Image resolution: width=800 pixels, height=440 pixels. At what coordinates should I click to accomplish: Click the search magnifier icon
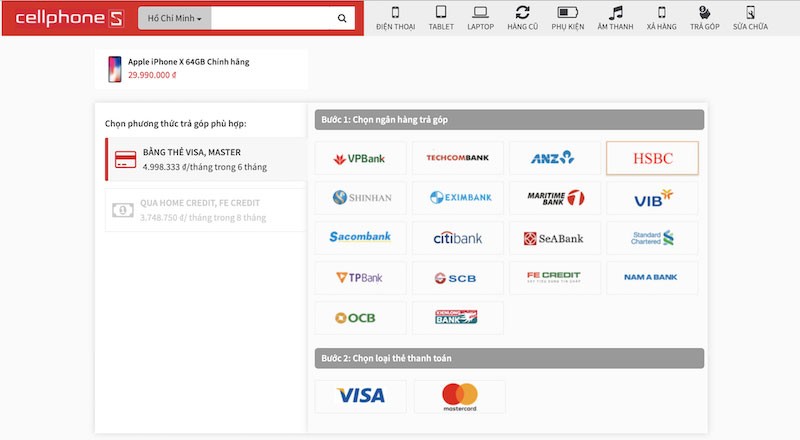tap(342, 18)
